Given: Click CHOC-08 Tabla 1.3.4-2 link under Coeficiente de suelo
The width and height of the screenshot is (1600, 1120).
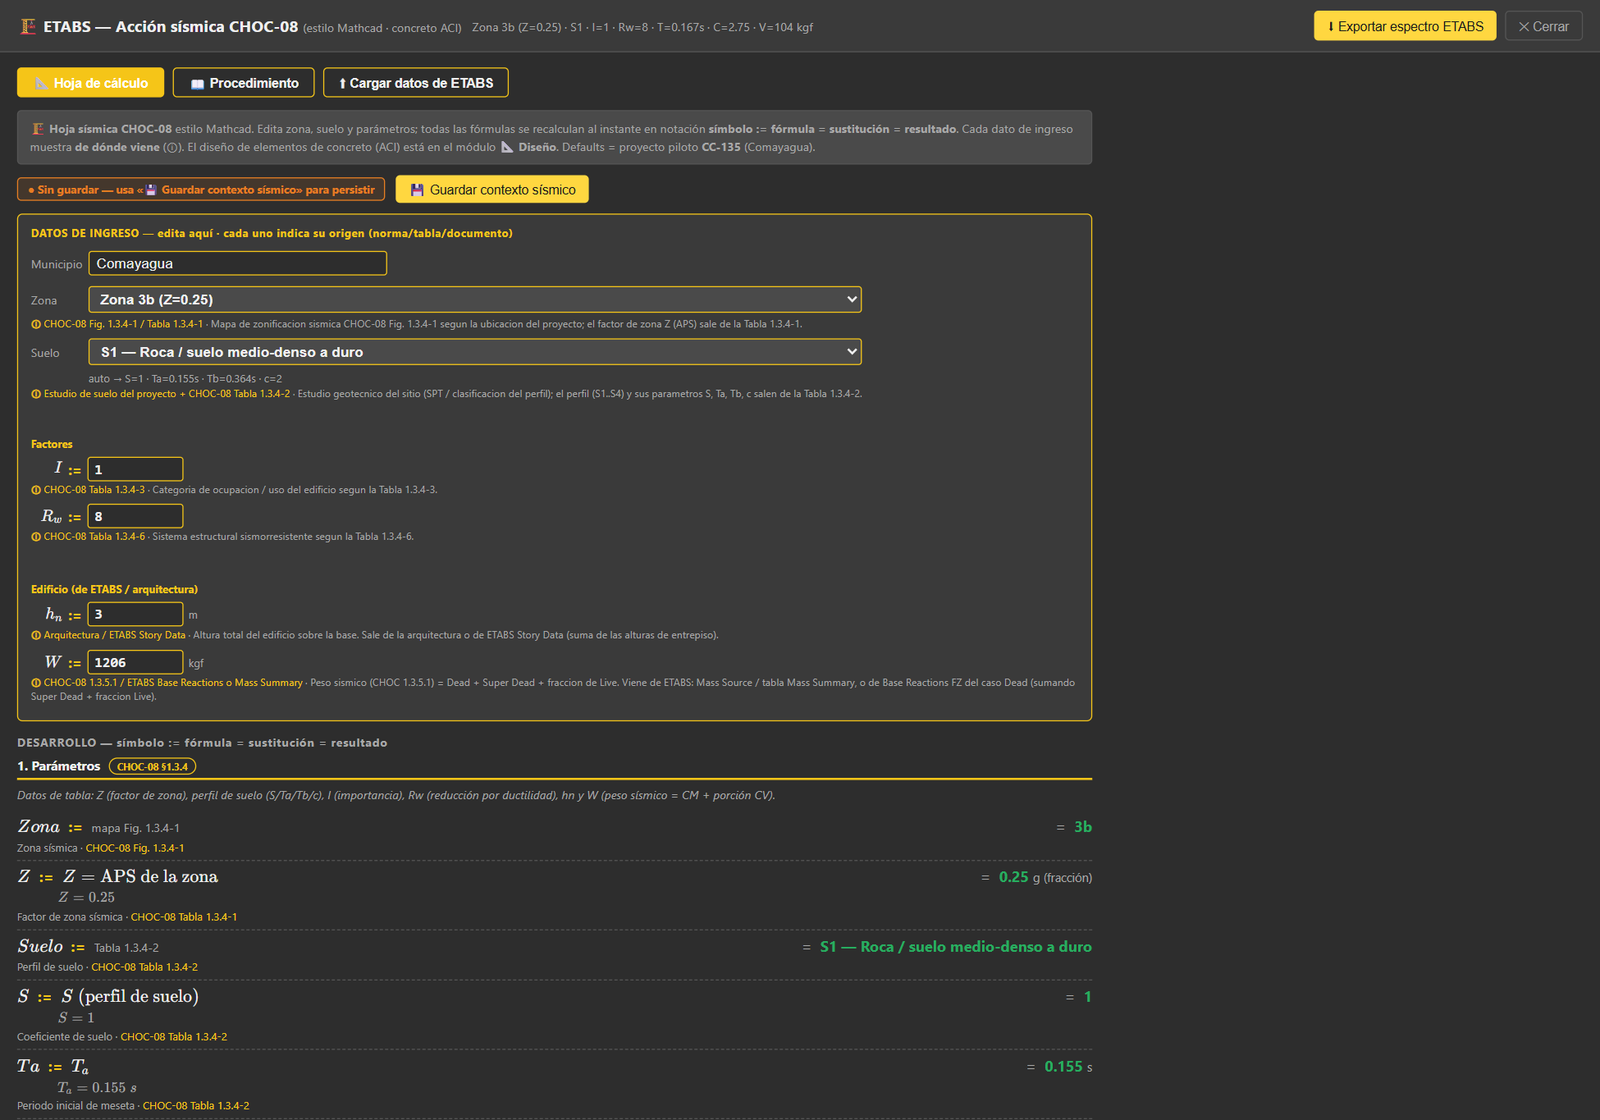Looking at the screenshot, I should click(x=174, y=1037).
